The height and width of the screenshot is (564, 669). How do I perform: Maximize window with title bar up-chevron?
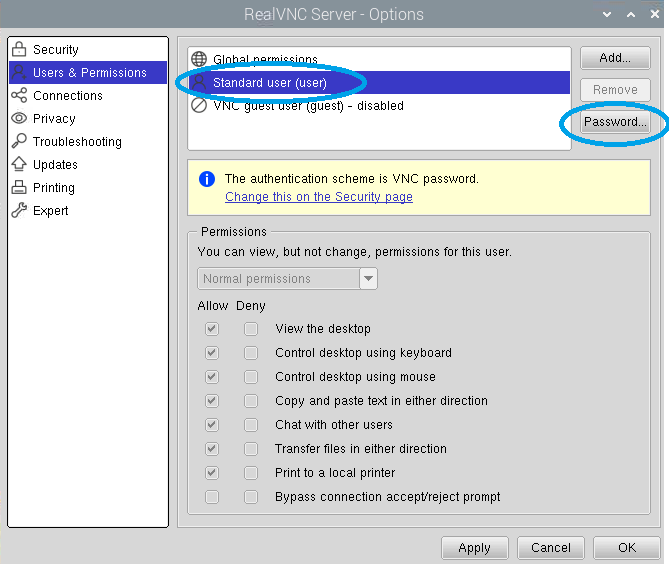(x=631, y=15)
